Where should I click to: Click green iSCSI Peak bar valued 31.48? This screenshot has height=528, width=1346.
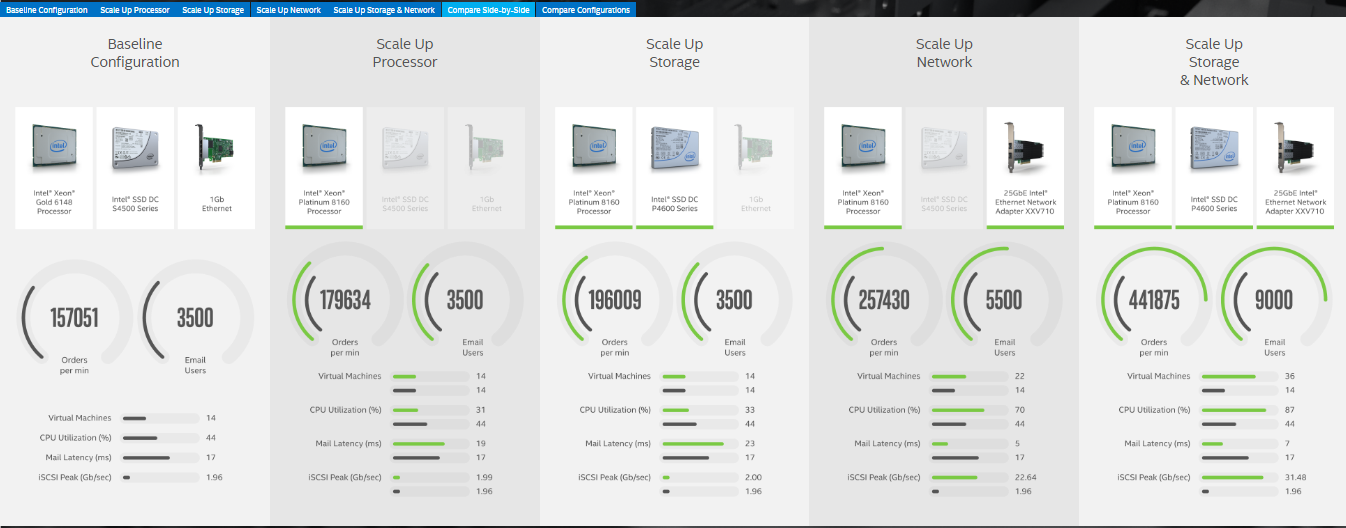tap(1239, 477)
